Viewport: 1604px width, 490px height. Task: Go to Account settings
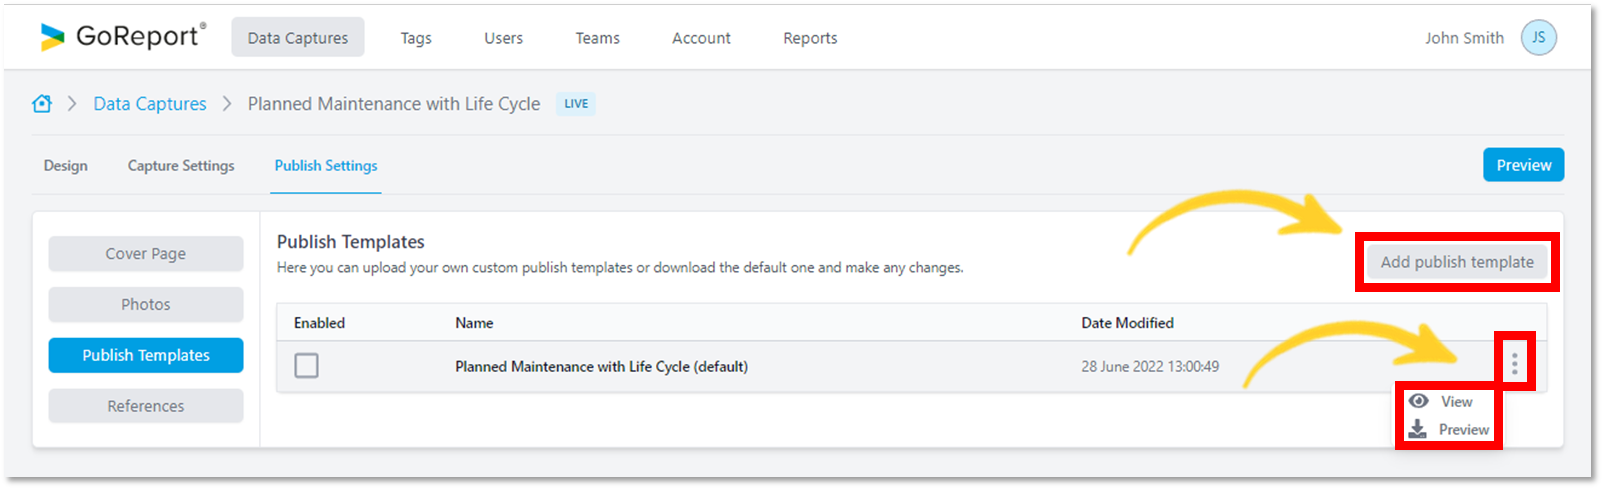(x=701, y=38)
